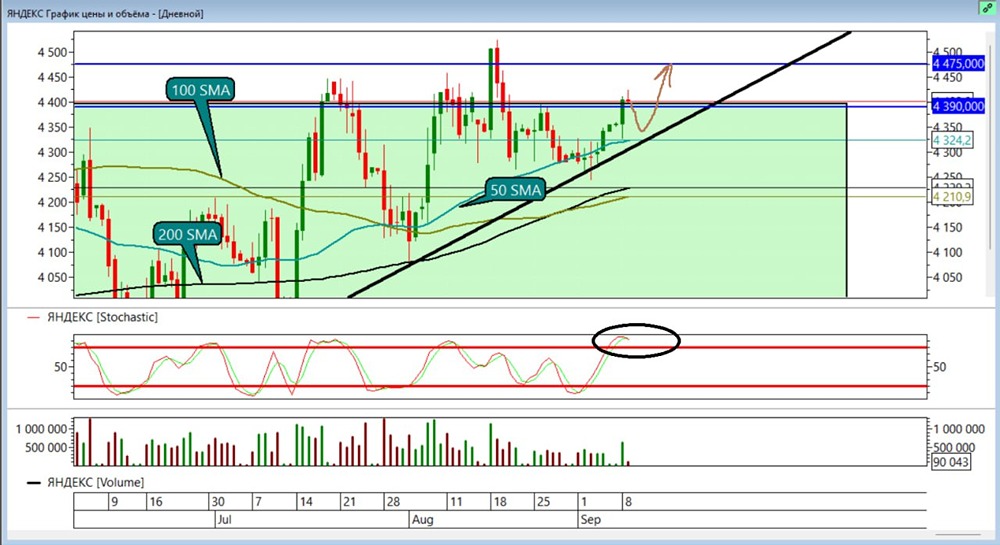Click the 4 050 label on the left price axis
This screenshot has width=1000, height=545.
(x=52, y=277)
